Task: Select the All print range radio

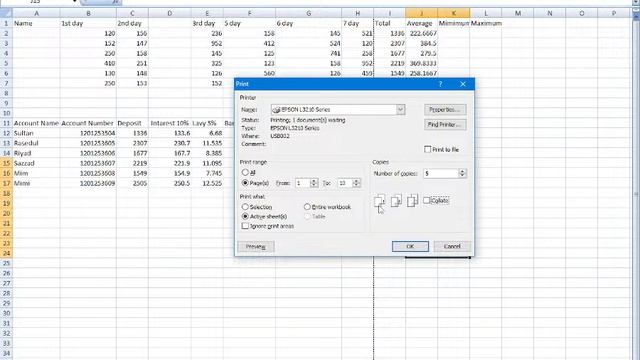Action: pos(245,173)
